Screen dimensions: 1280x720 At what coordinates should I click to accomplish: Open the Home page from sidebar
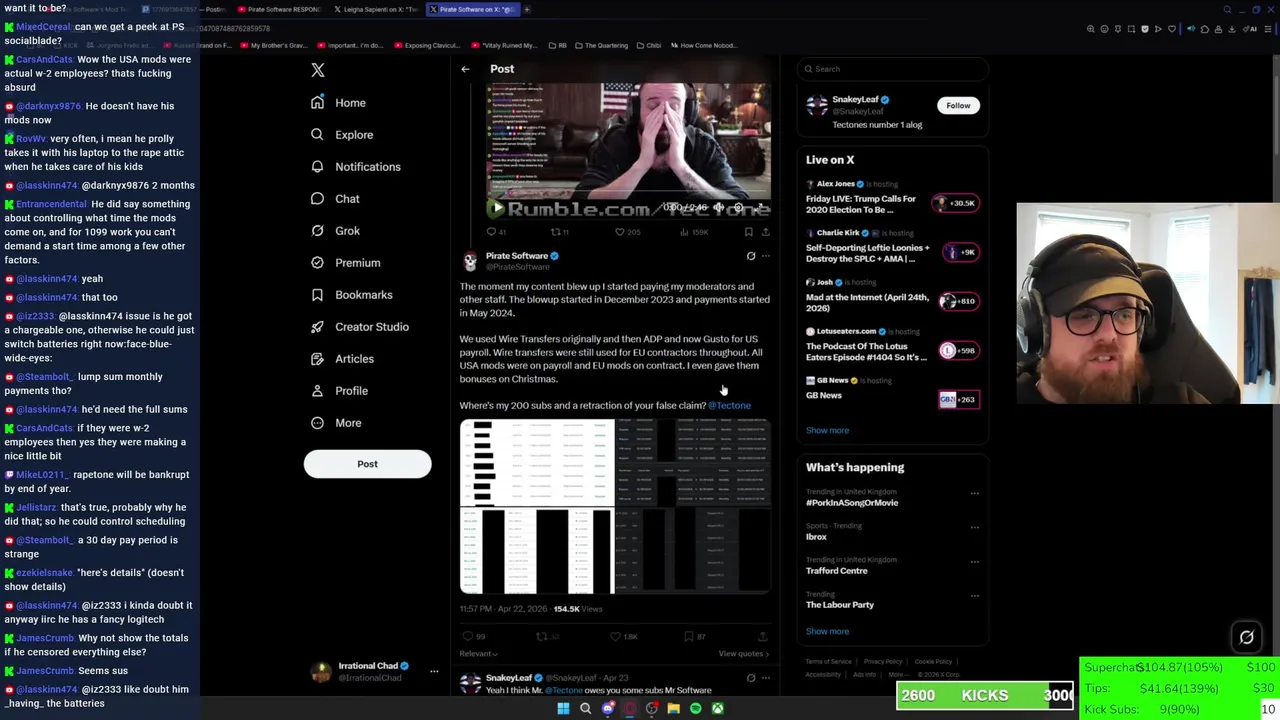(338, 103)
